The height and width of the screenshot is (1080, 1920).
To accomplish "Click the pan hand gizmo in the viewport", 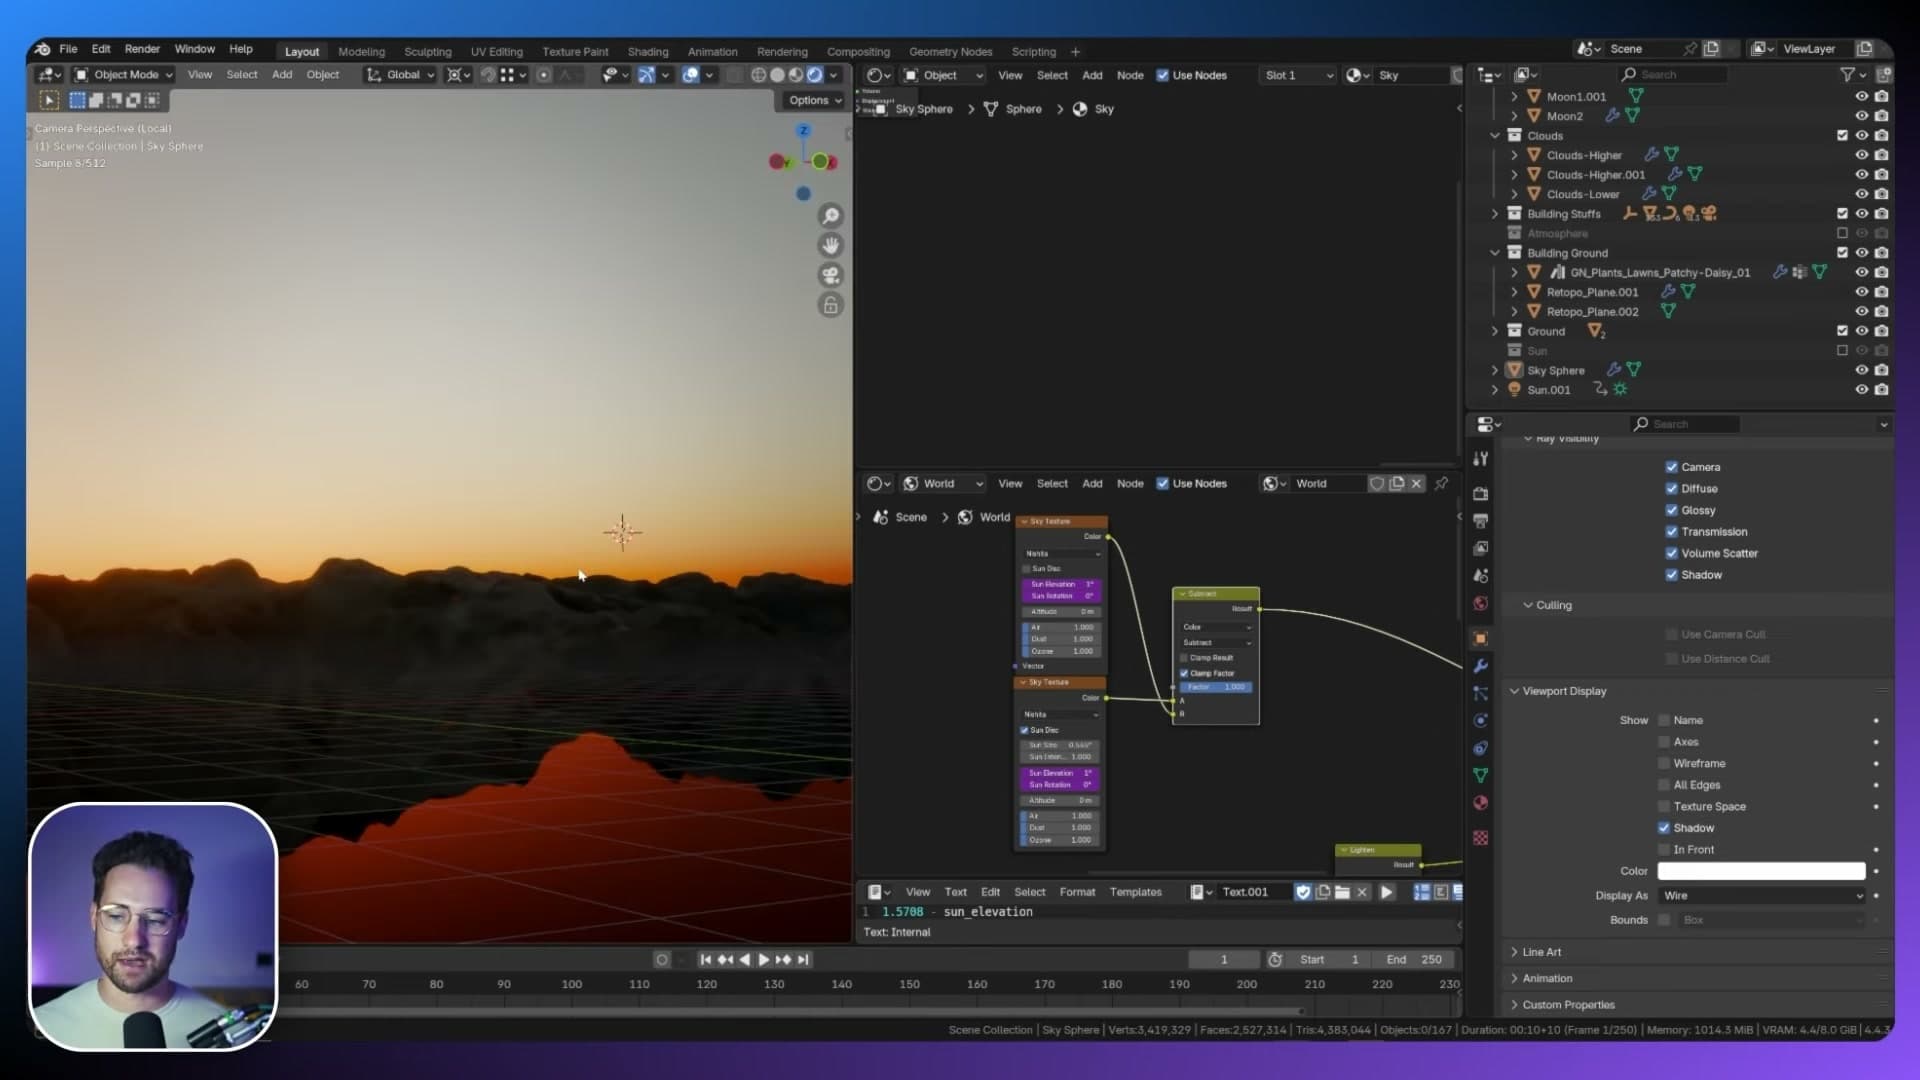I will (830, 245).
